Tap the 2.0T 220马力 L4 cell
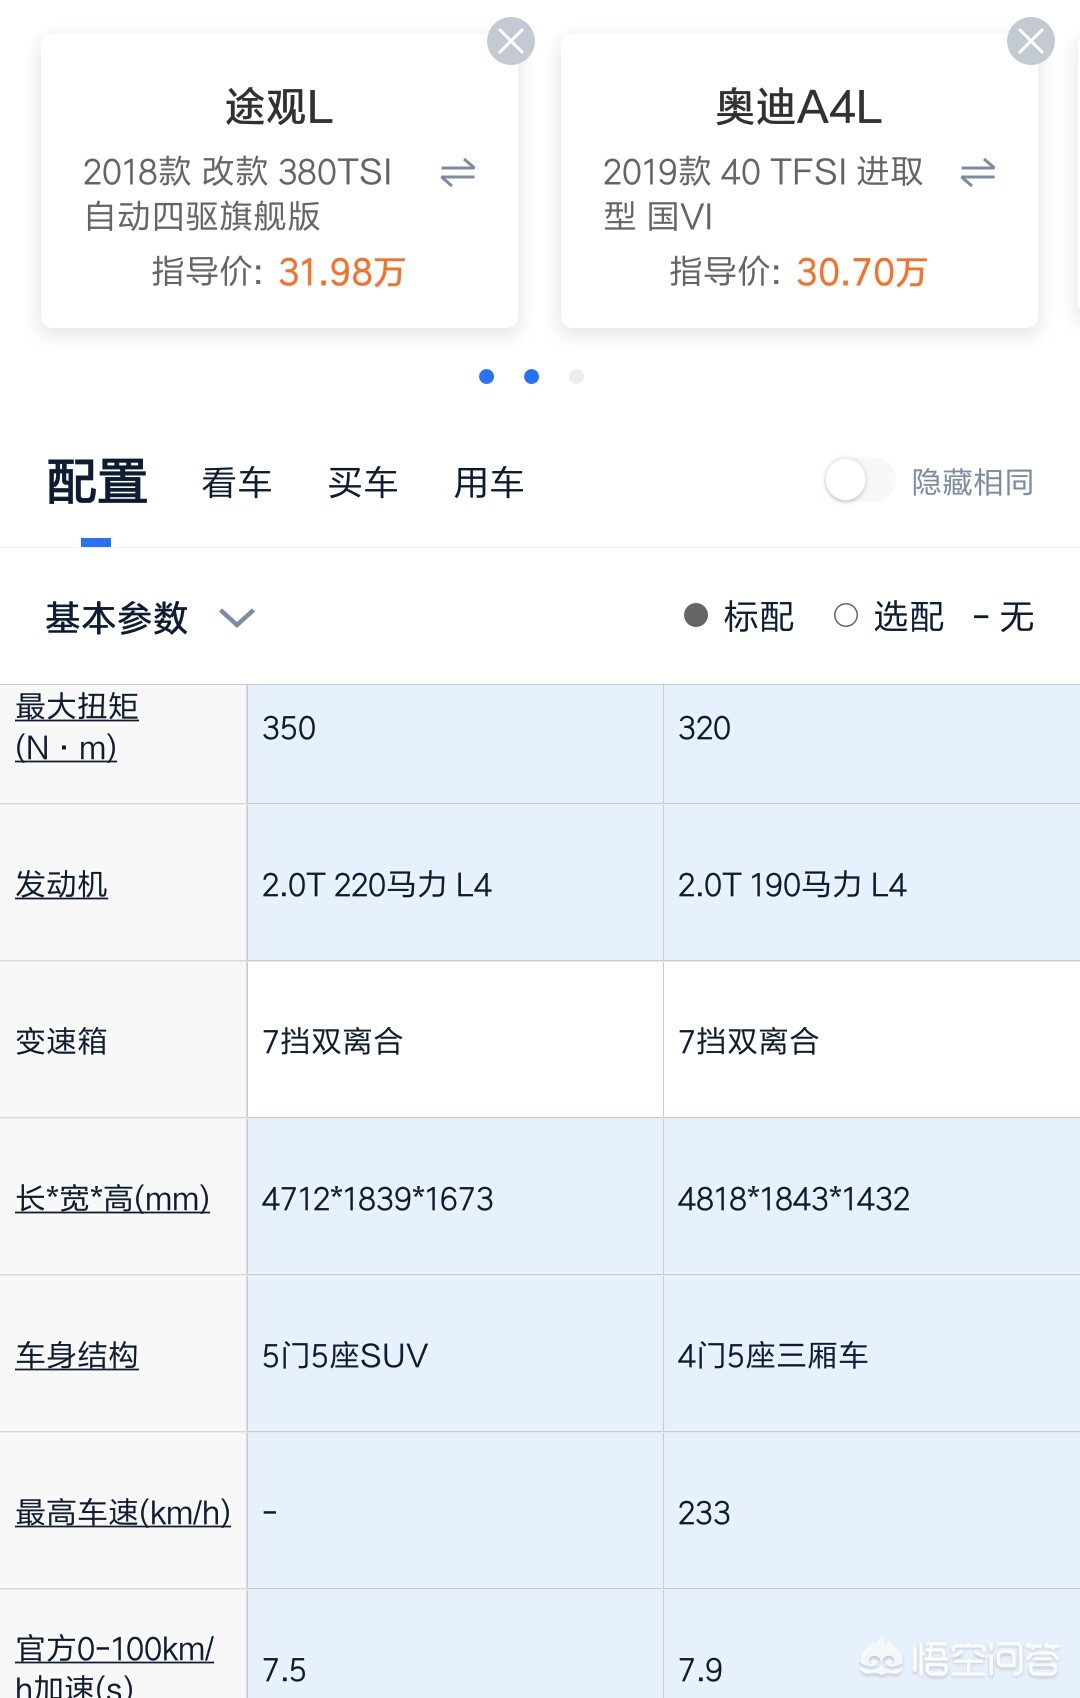1080x1698 pixels. pos(455,883)
